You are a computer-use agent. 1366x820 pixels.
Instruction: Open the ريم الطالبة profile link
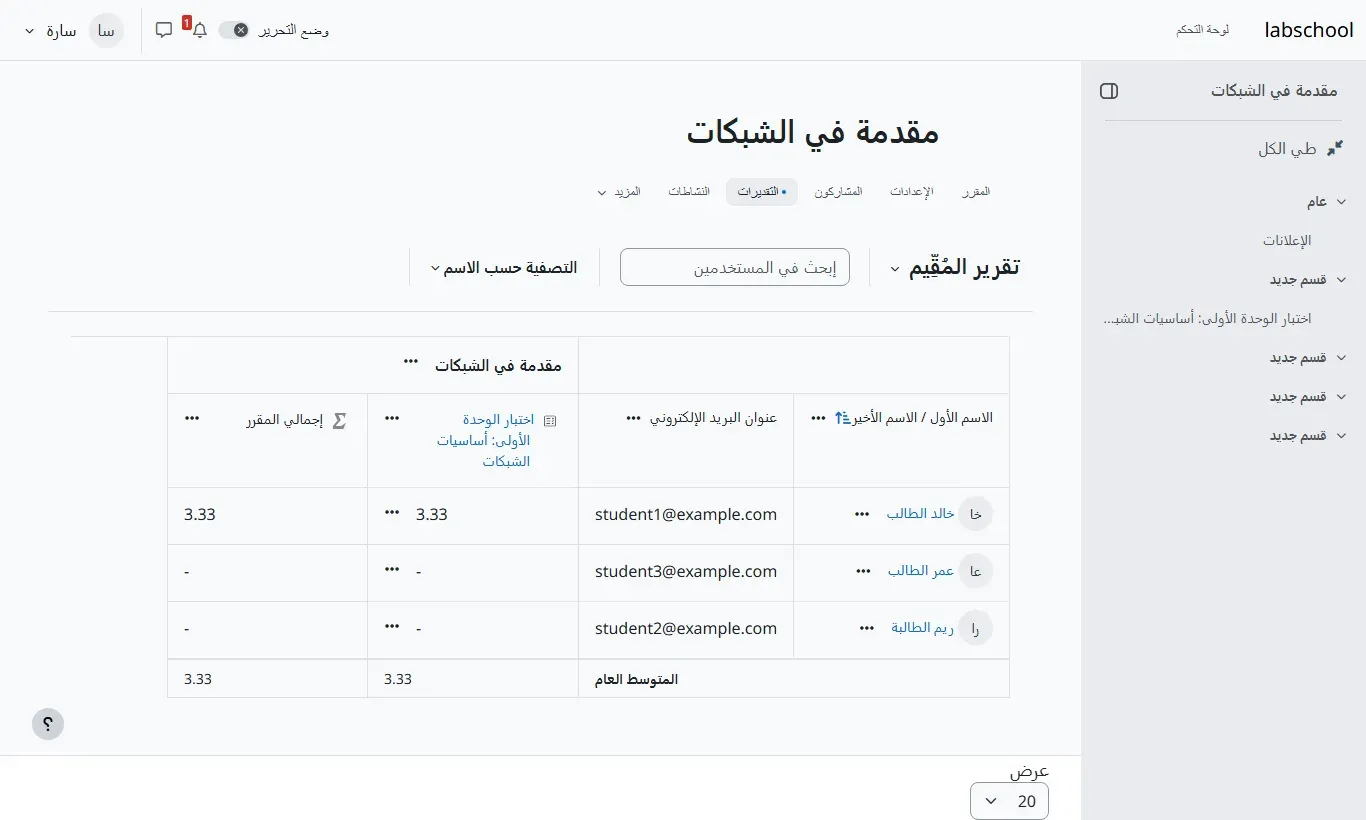tap(922, 628)
